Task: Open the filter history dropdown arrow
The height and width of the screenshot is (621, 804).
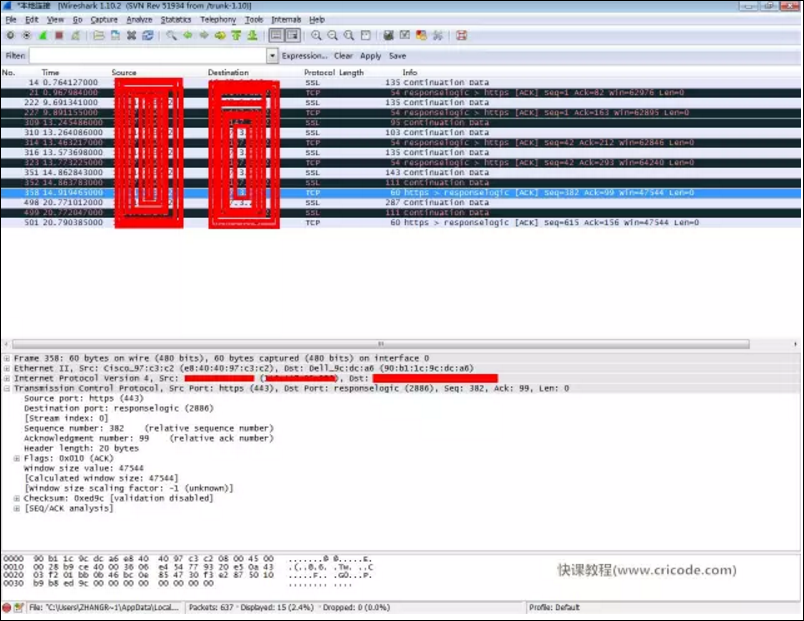Action: click(x=272, y=55)
